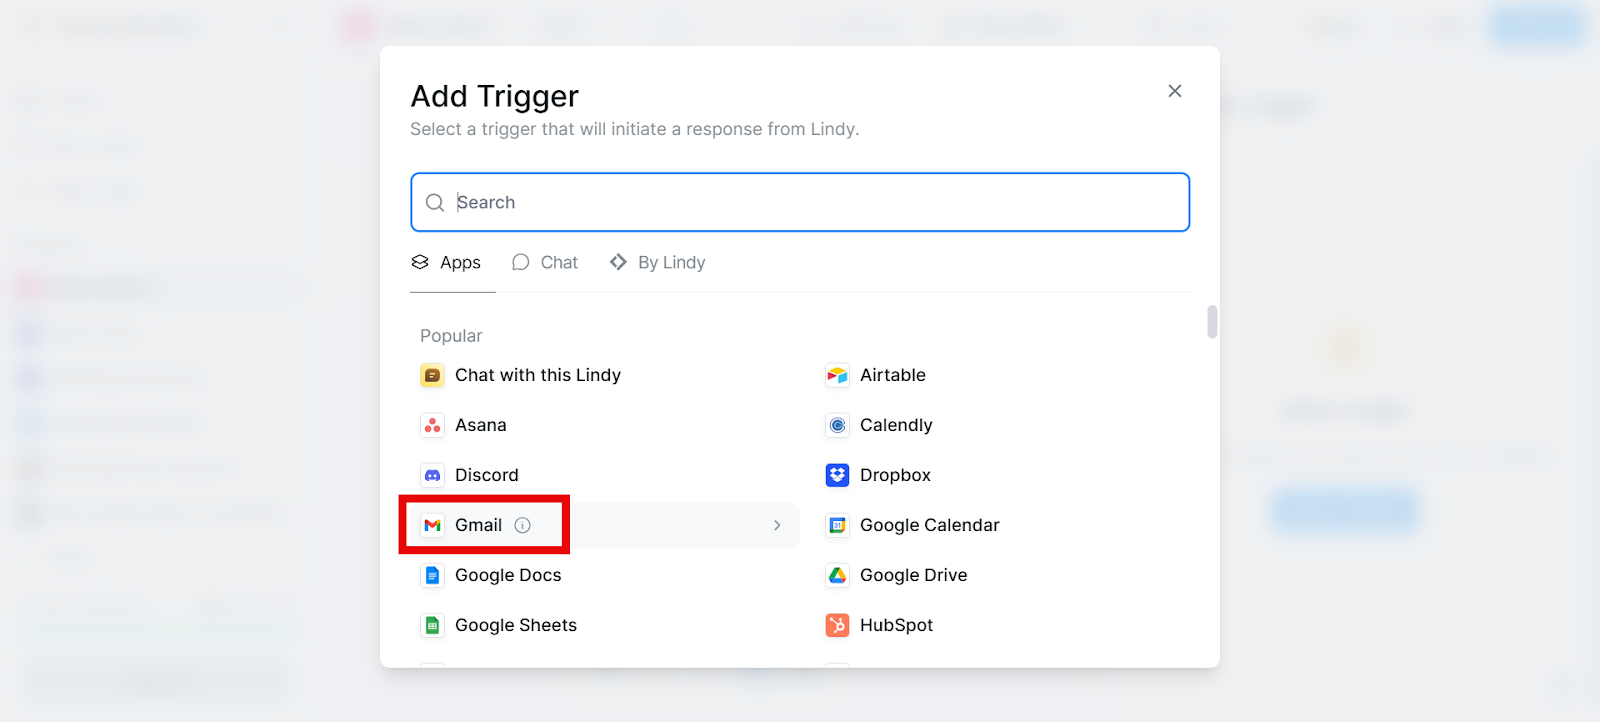Viewport: 1600px width, 722px height.
Task: Choose the Google Calendar label
Action: click(930, 525)
